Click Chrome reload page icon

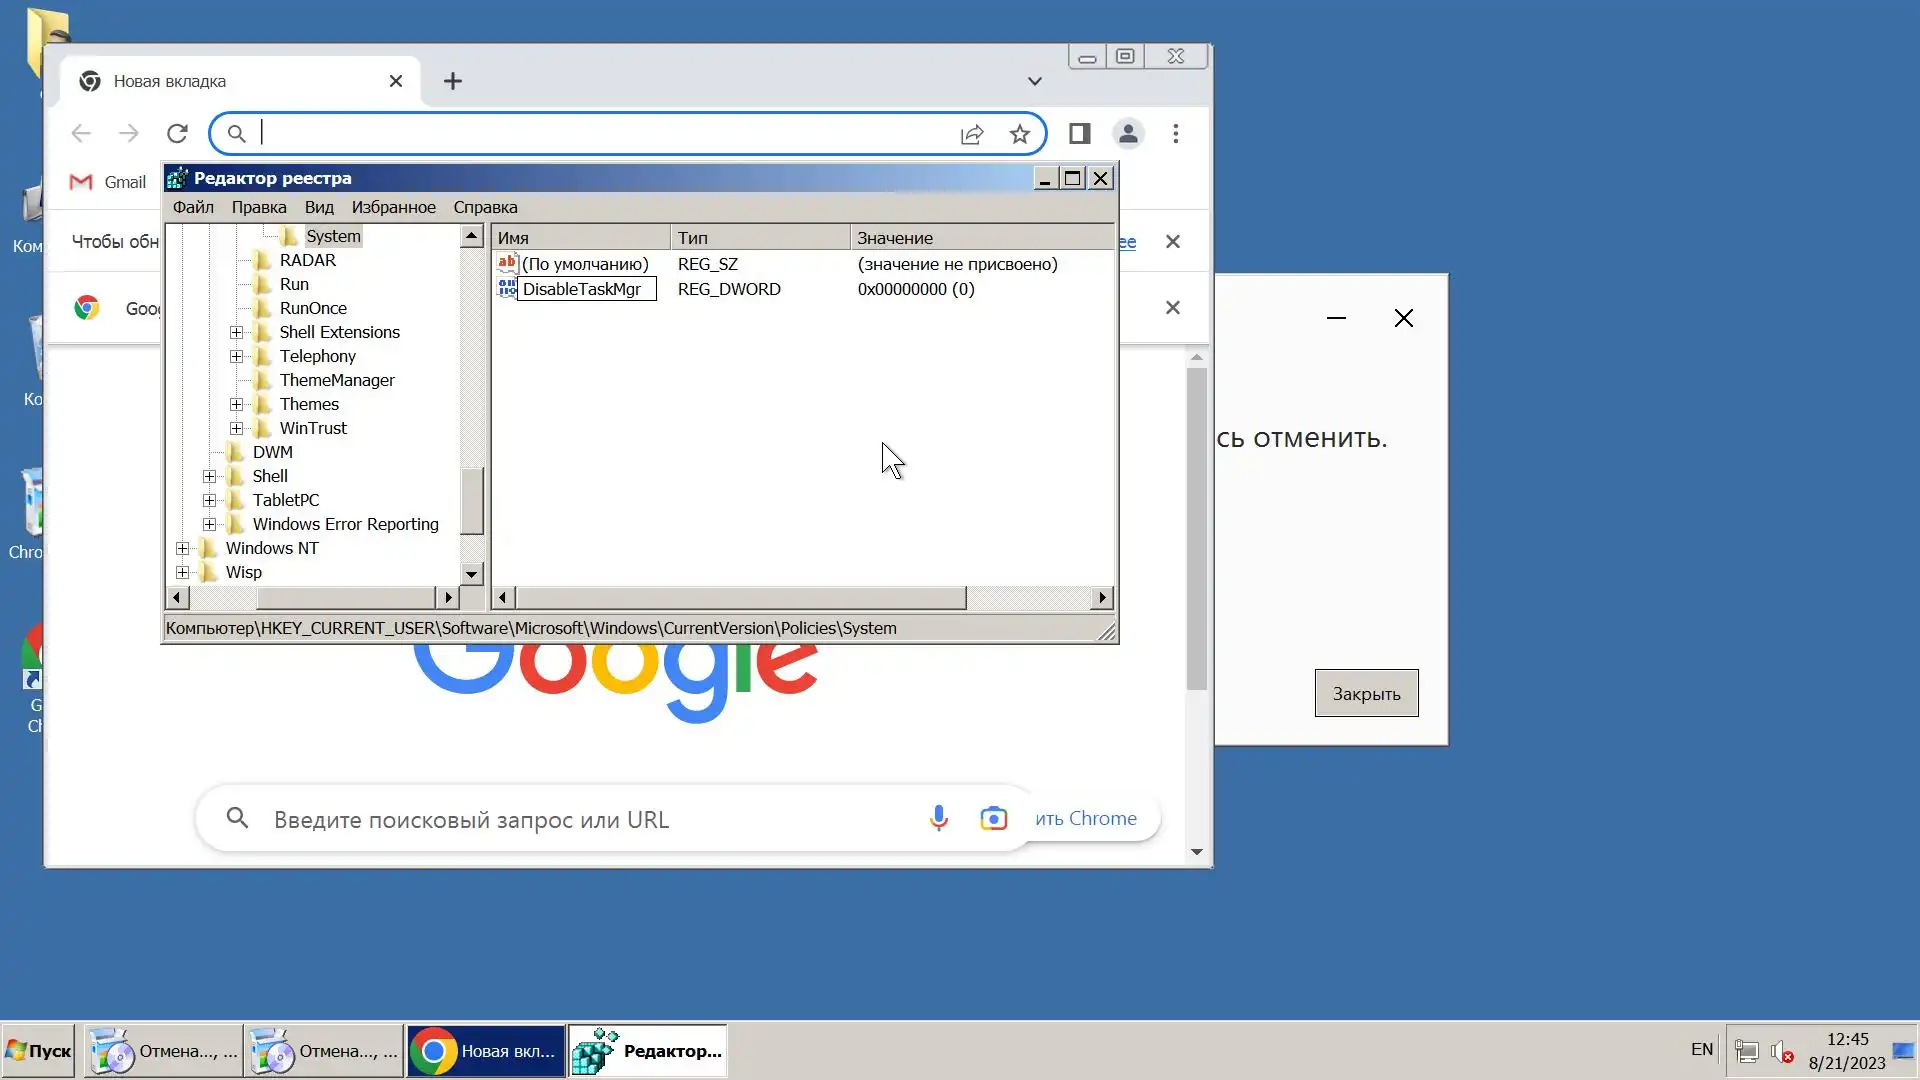coord(177,133)
